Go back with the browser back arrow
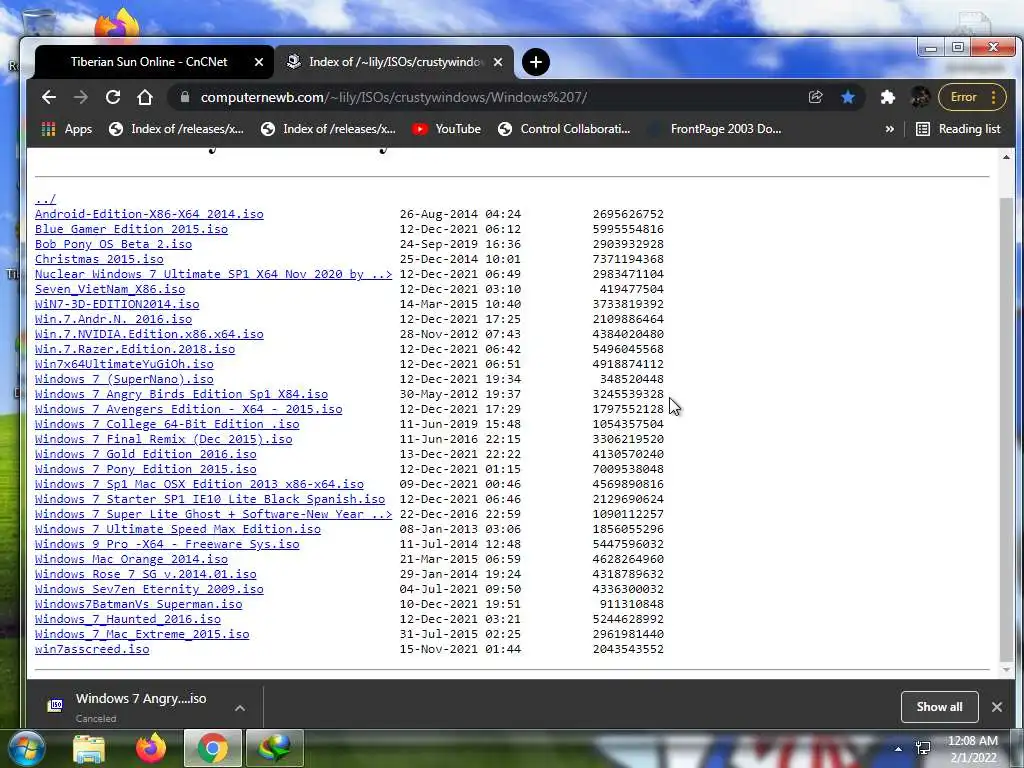This screenshot has width=1024, height=768. click(x=48, y=97)
